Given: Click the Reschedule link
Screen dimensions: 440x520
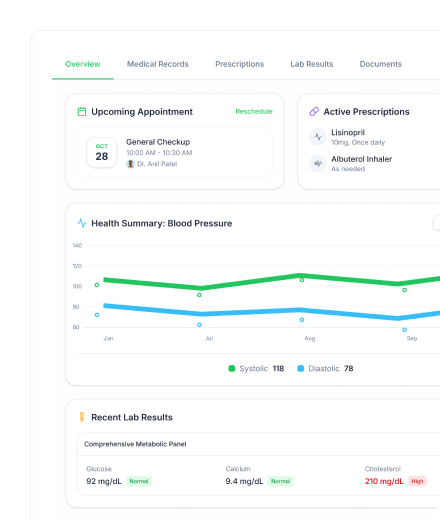Looking at the screenshot, I should coord(254,111).
